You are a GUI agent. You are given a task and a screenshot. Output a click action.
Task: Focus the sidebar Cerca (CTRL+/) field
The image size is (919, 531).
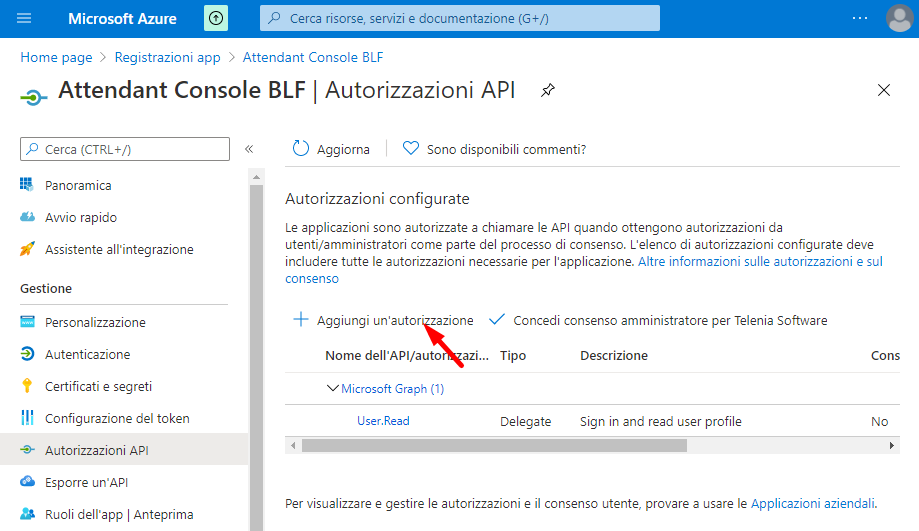pos(125,149)
